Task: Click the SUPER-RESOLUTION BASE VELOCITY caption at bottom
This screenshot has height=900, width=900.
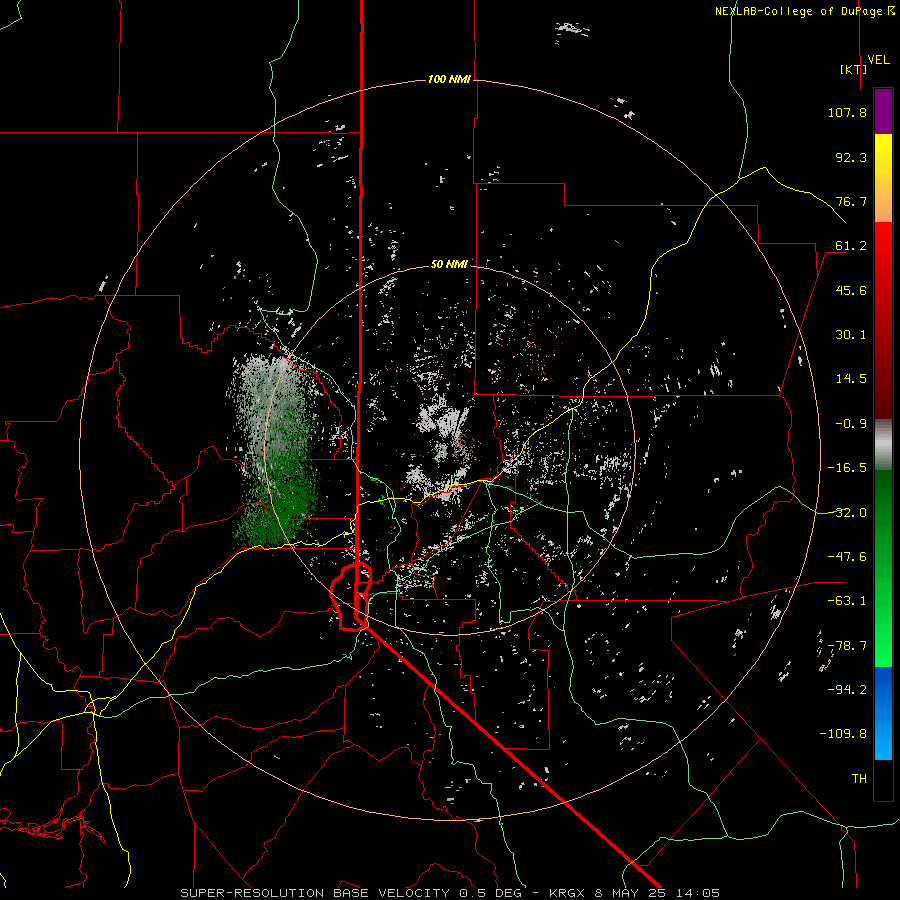Action: 449,893
